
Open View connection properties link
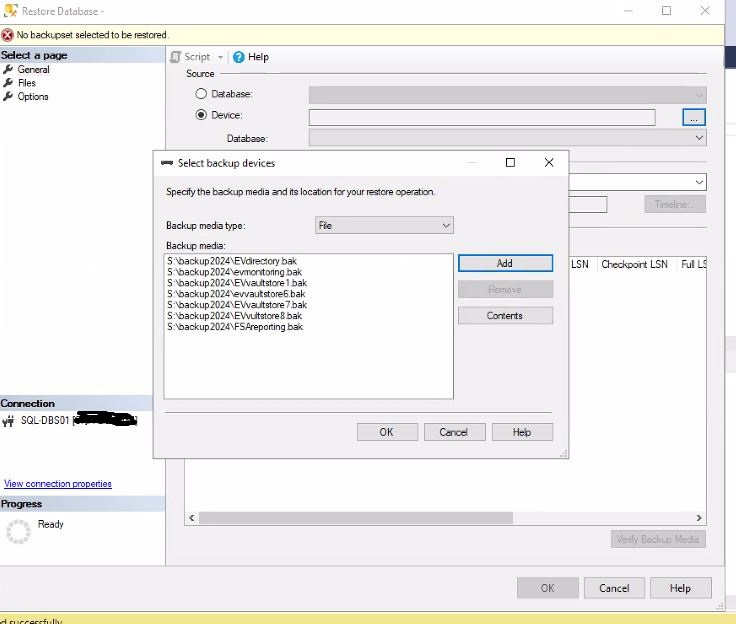58,484
